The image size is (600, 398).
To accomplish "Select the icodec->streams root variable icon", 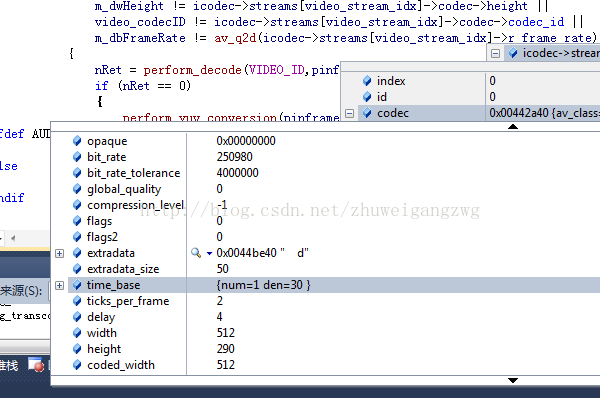I will (x=513, y=53).
